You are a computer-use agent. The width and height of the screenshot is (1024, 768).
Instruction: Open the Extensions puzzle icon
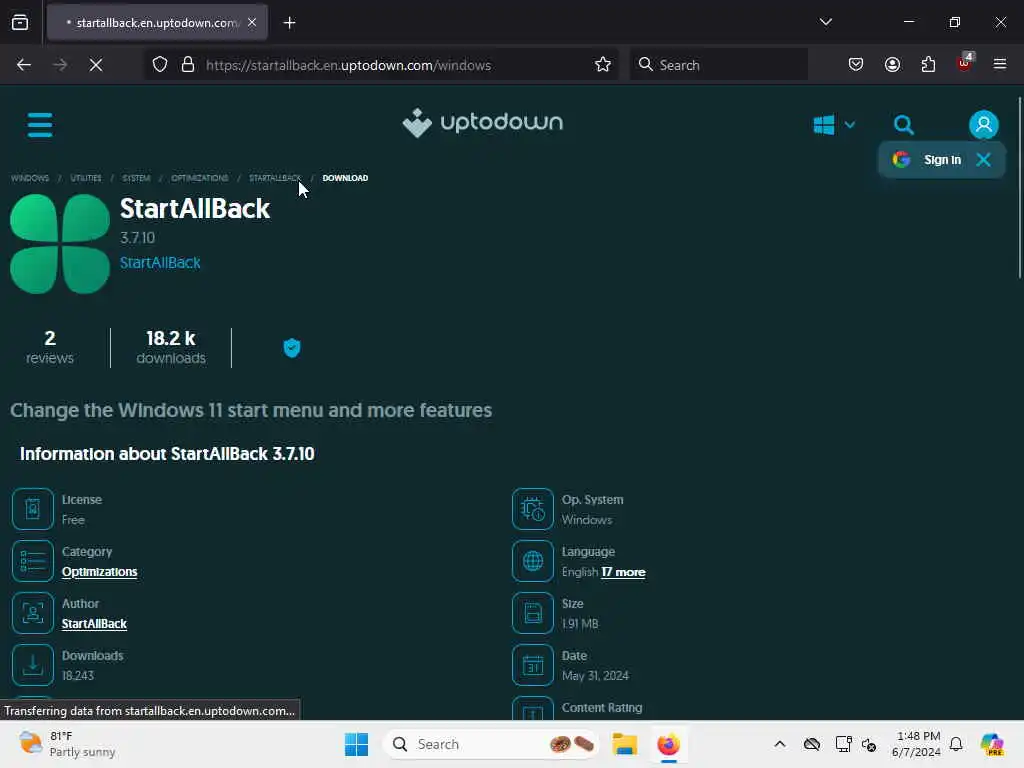pyautogui.click(x=928, y=64)
